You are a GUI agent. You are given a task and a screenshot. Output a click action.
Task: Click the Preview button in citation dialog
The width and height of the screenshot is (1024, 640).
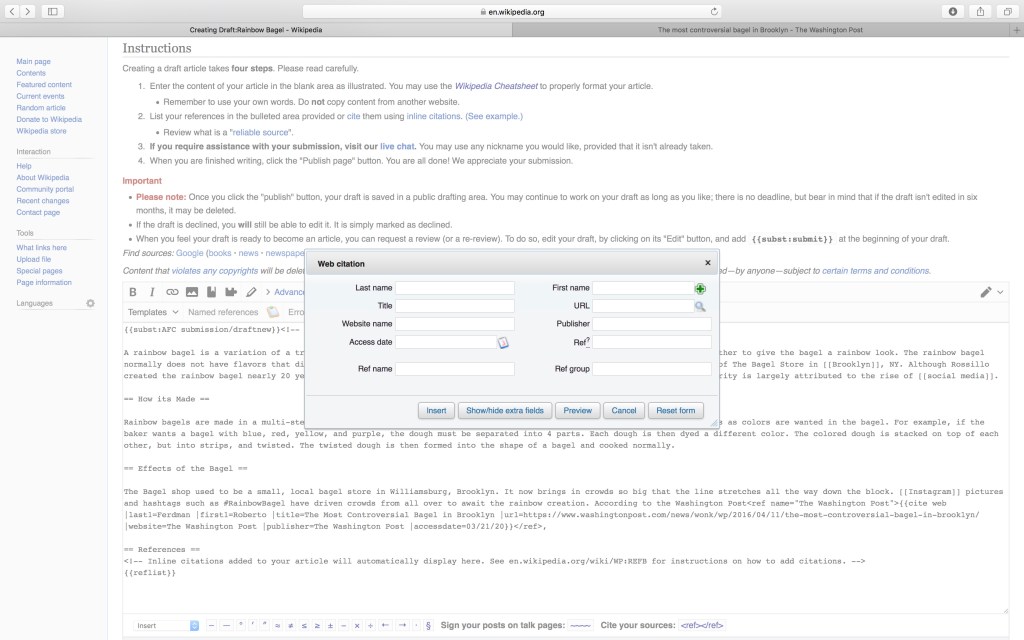(577, 410)
